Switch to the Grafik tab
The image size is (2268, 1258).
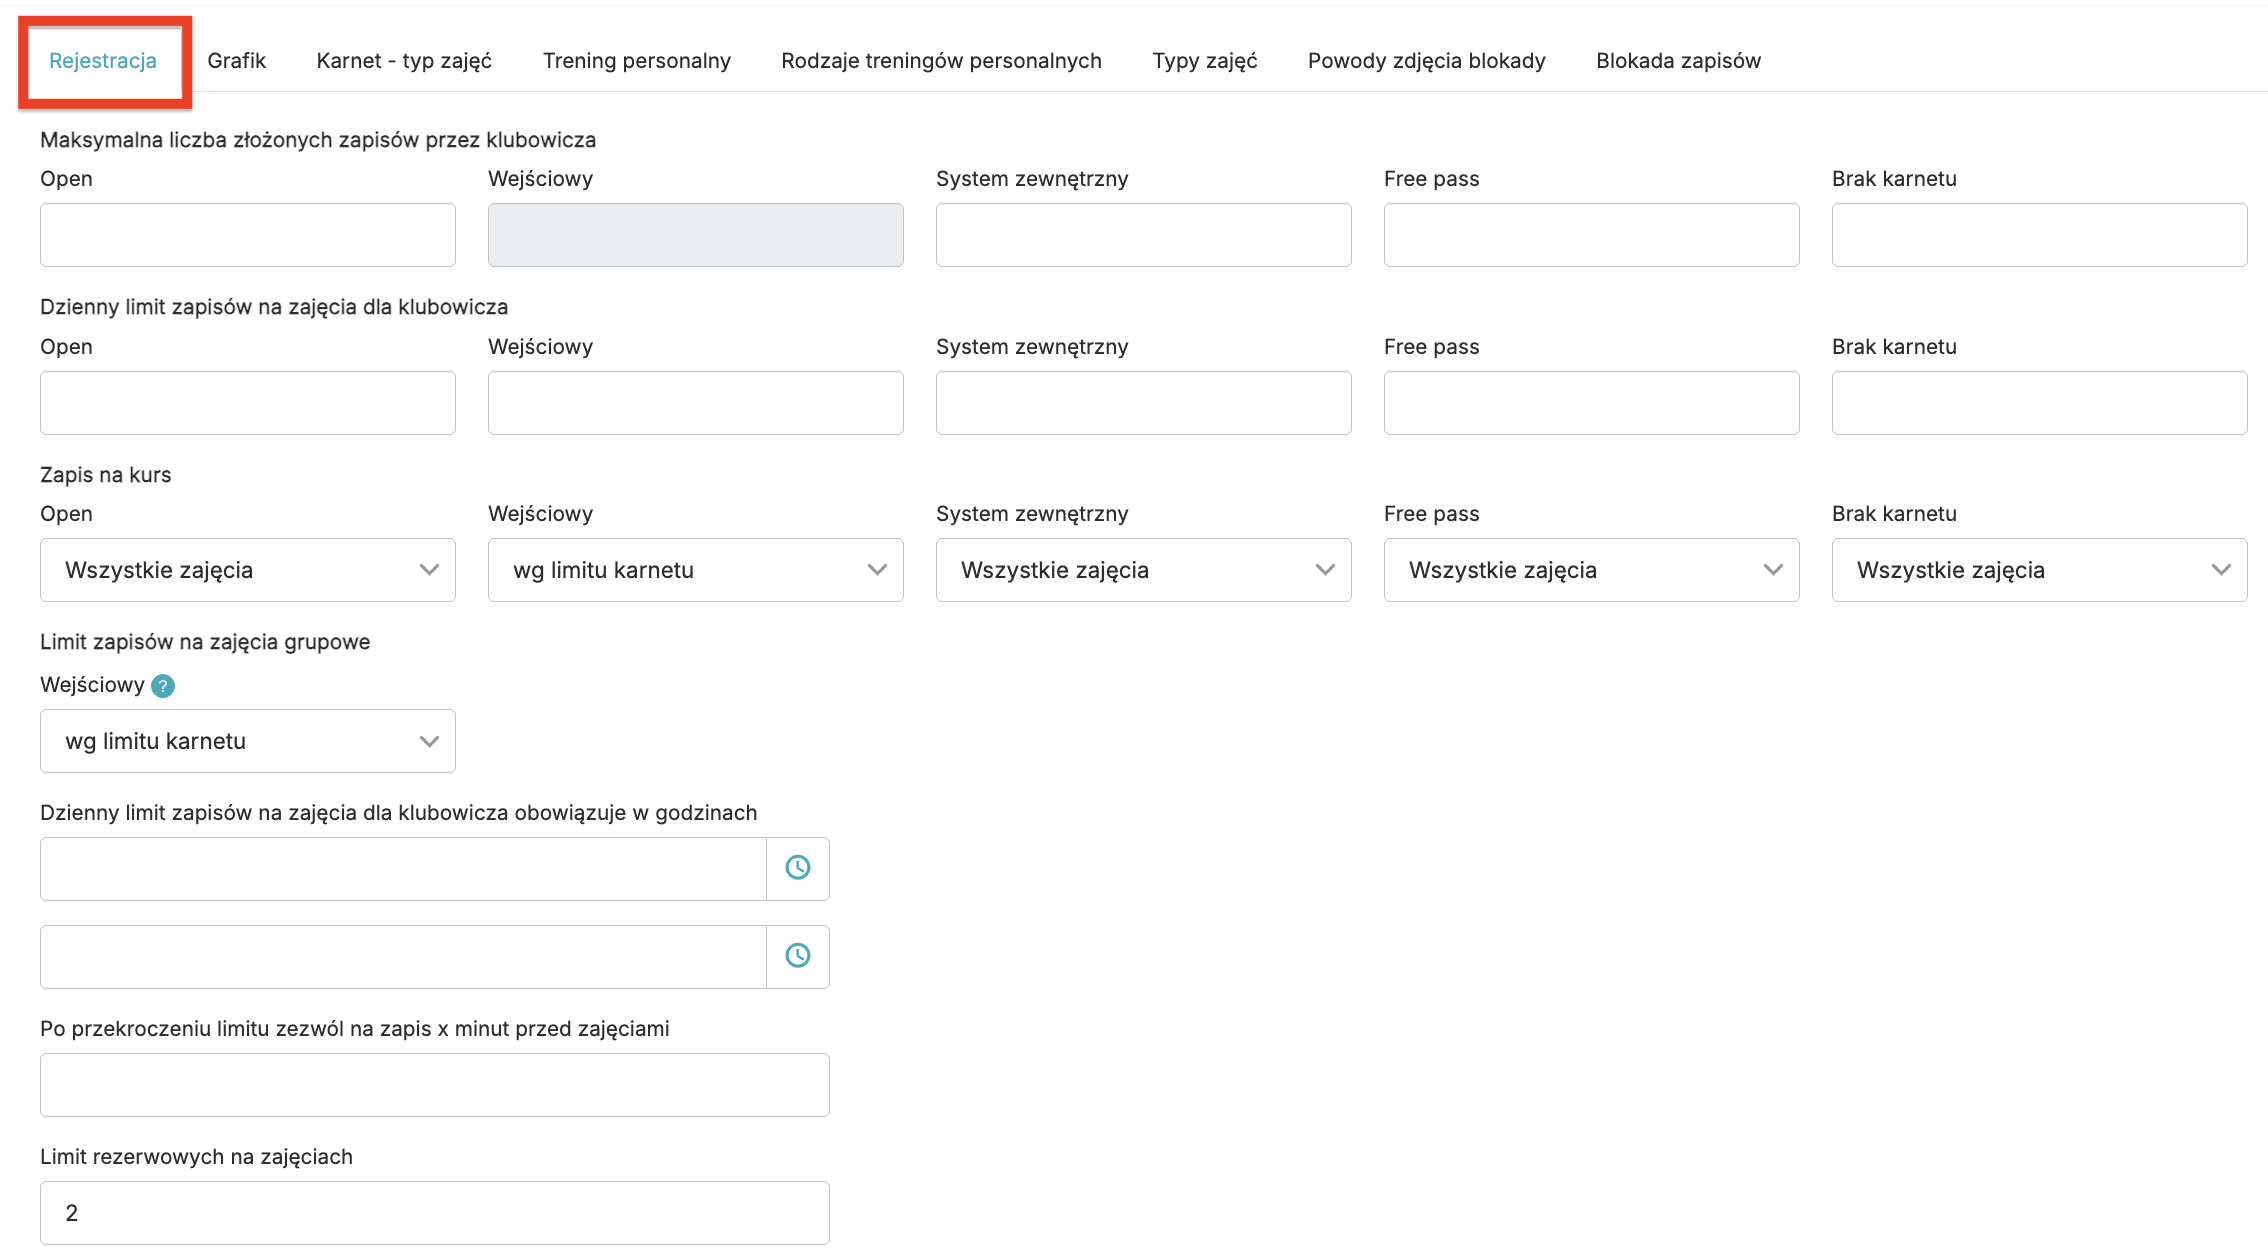point(236,61)
